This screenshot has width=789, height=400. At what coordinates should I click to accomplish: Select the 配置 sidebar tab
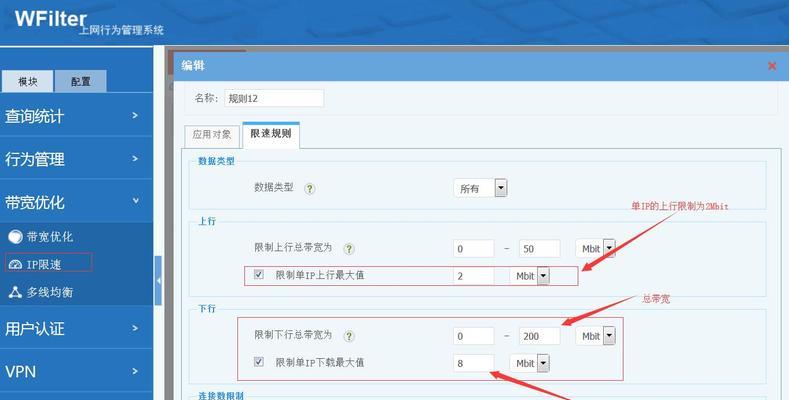click(81, 81)
